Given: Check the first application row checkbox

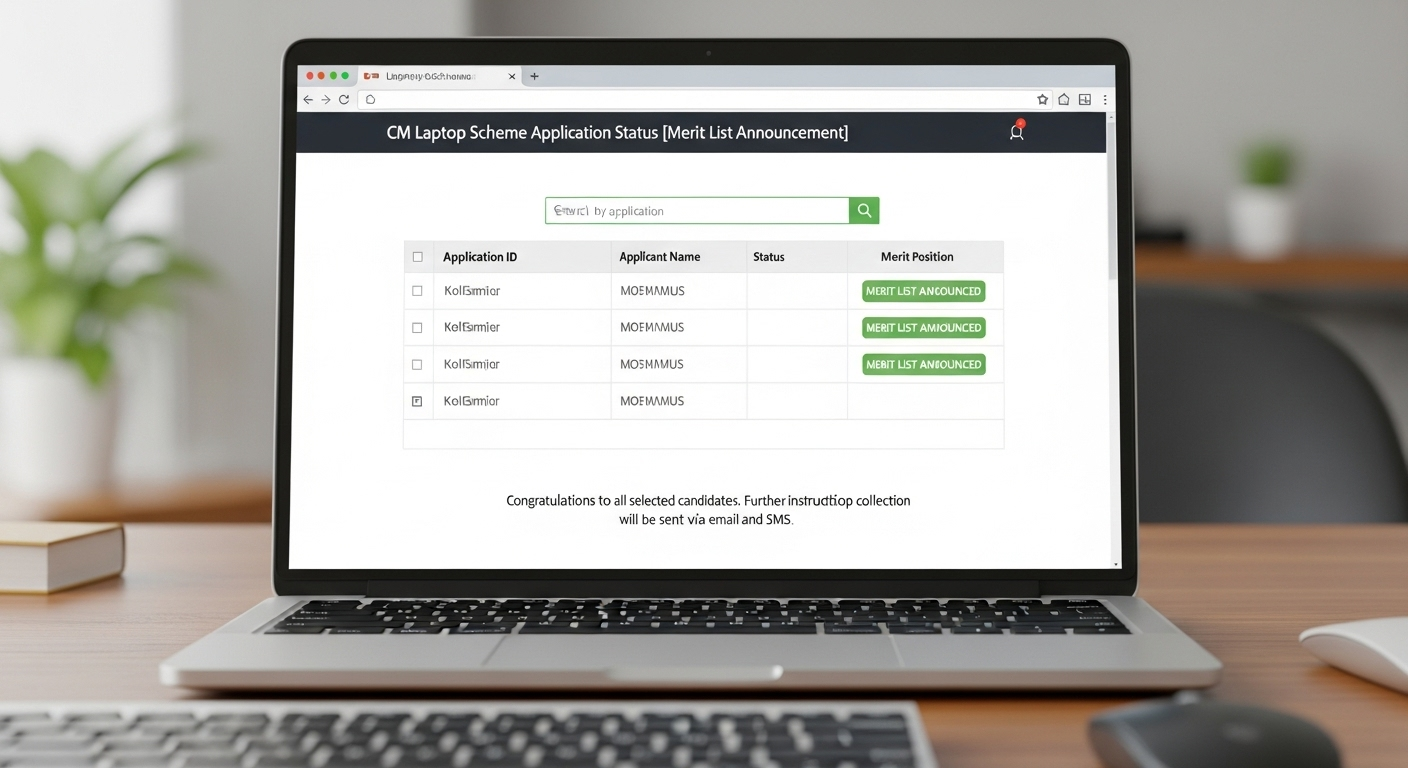Looking at the screenshot, I should coord(417,291).
